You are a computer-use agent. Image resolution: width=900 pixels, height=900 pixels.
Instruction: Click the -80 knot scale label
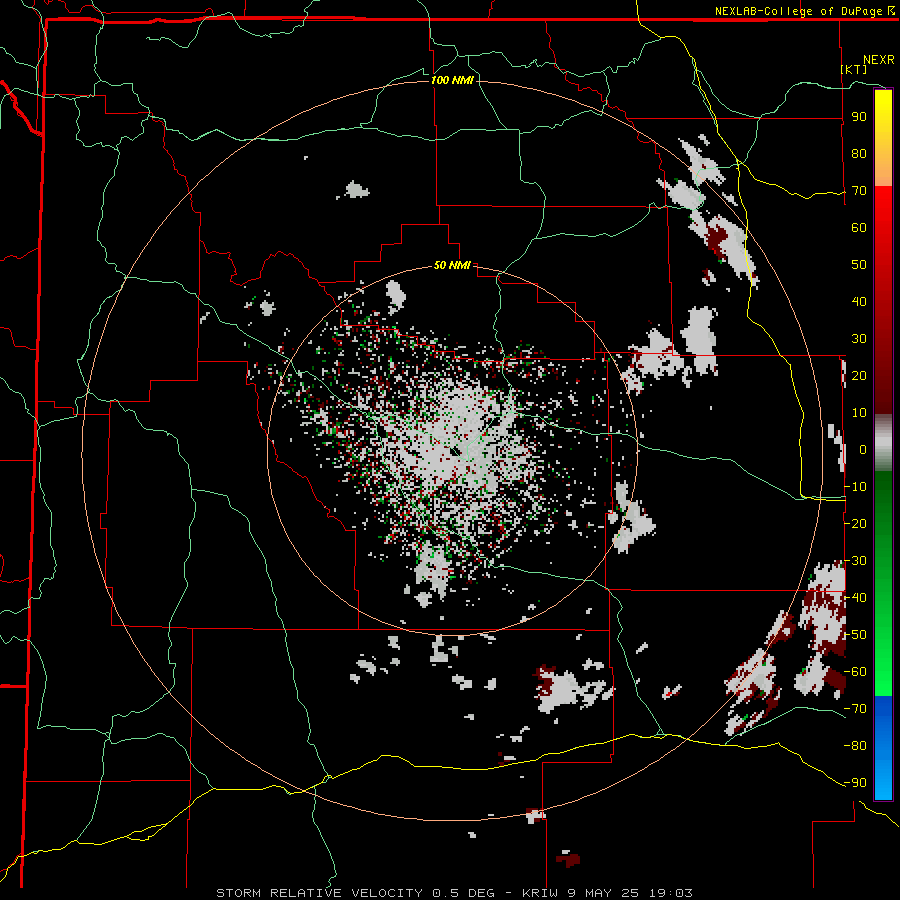point(855,746)
